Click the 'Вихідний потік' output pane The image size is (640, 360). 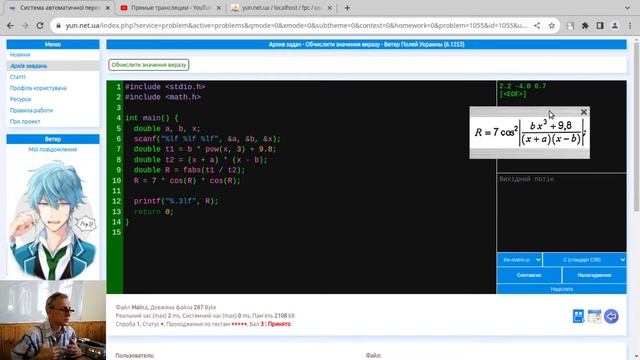[x=562, y=212]
